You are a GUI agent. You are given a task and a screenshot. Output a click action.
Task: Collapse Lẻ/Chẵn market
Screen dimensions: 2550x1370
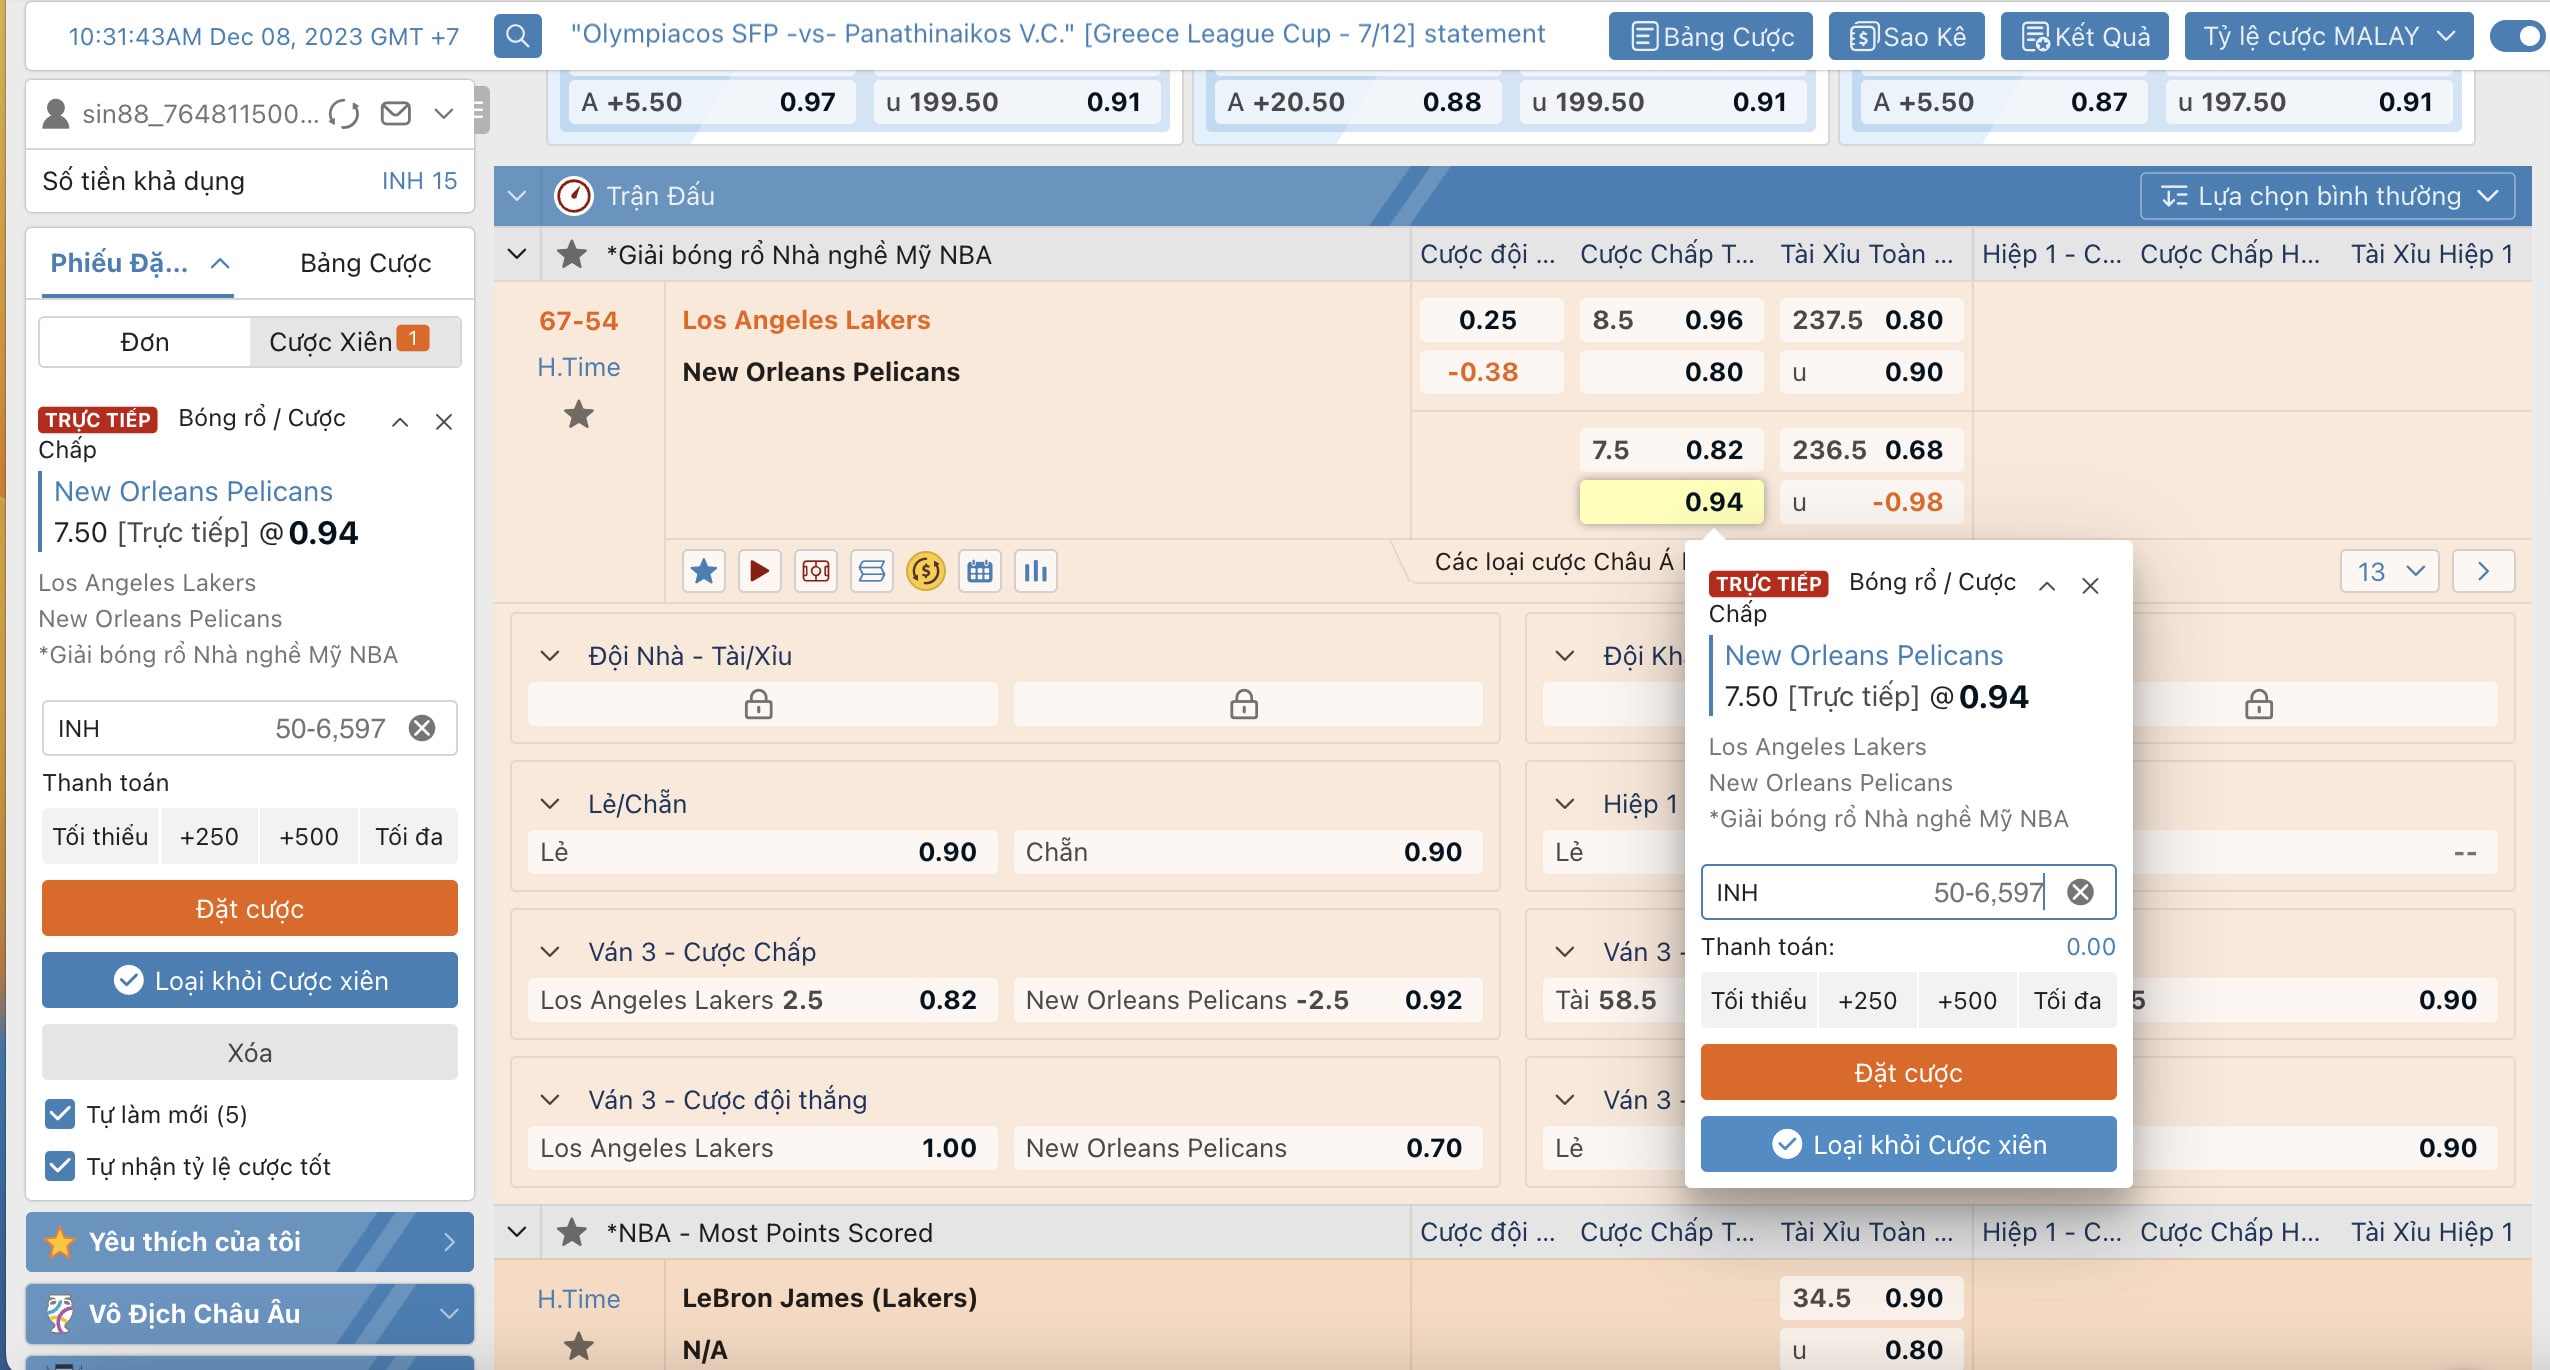pos(549,804)
